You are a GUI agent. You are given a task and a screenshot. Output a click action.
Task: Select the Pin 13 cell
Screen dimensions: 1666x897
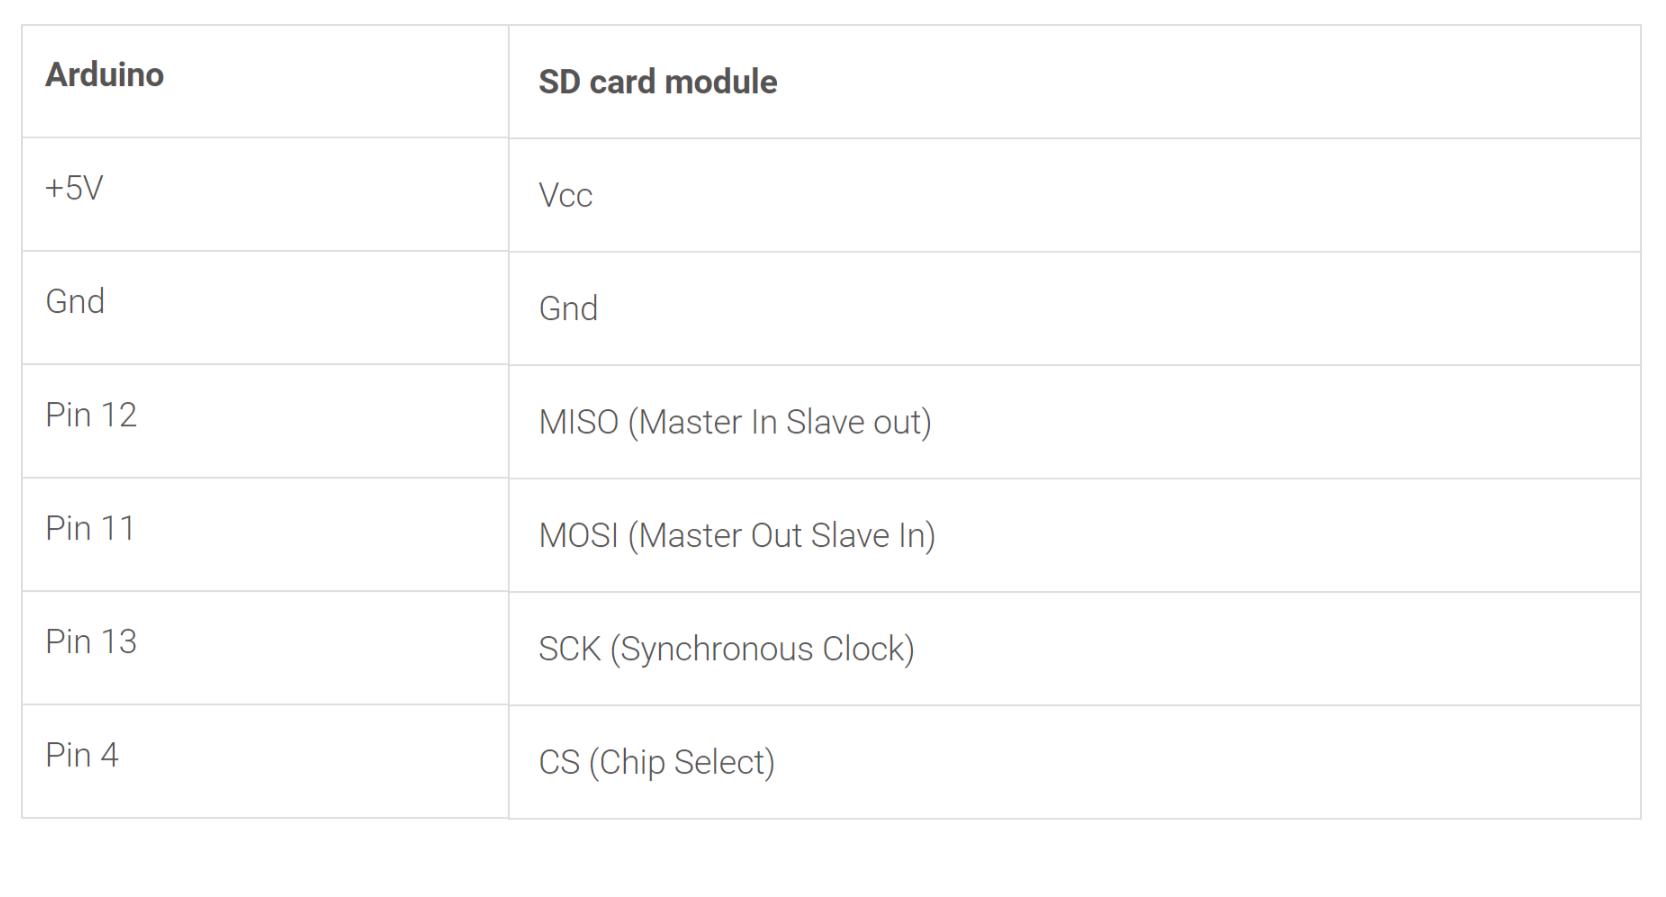tap(91, 641)
